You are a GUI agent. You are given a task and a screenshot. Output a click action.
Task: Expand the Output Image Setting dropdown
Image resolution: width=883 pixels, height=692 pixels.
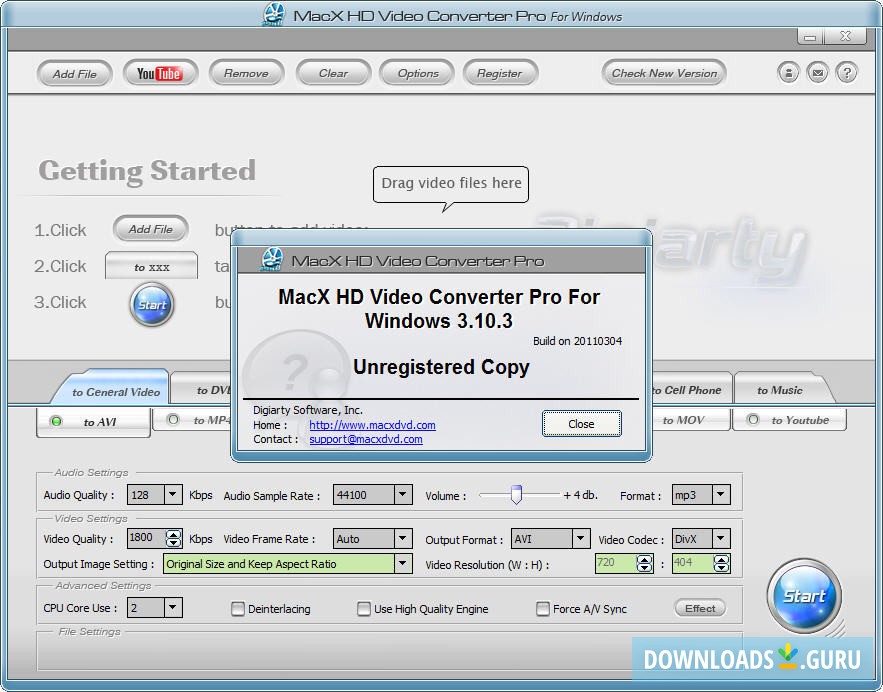click(402, 564)
